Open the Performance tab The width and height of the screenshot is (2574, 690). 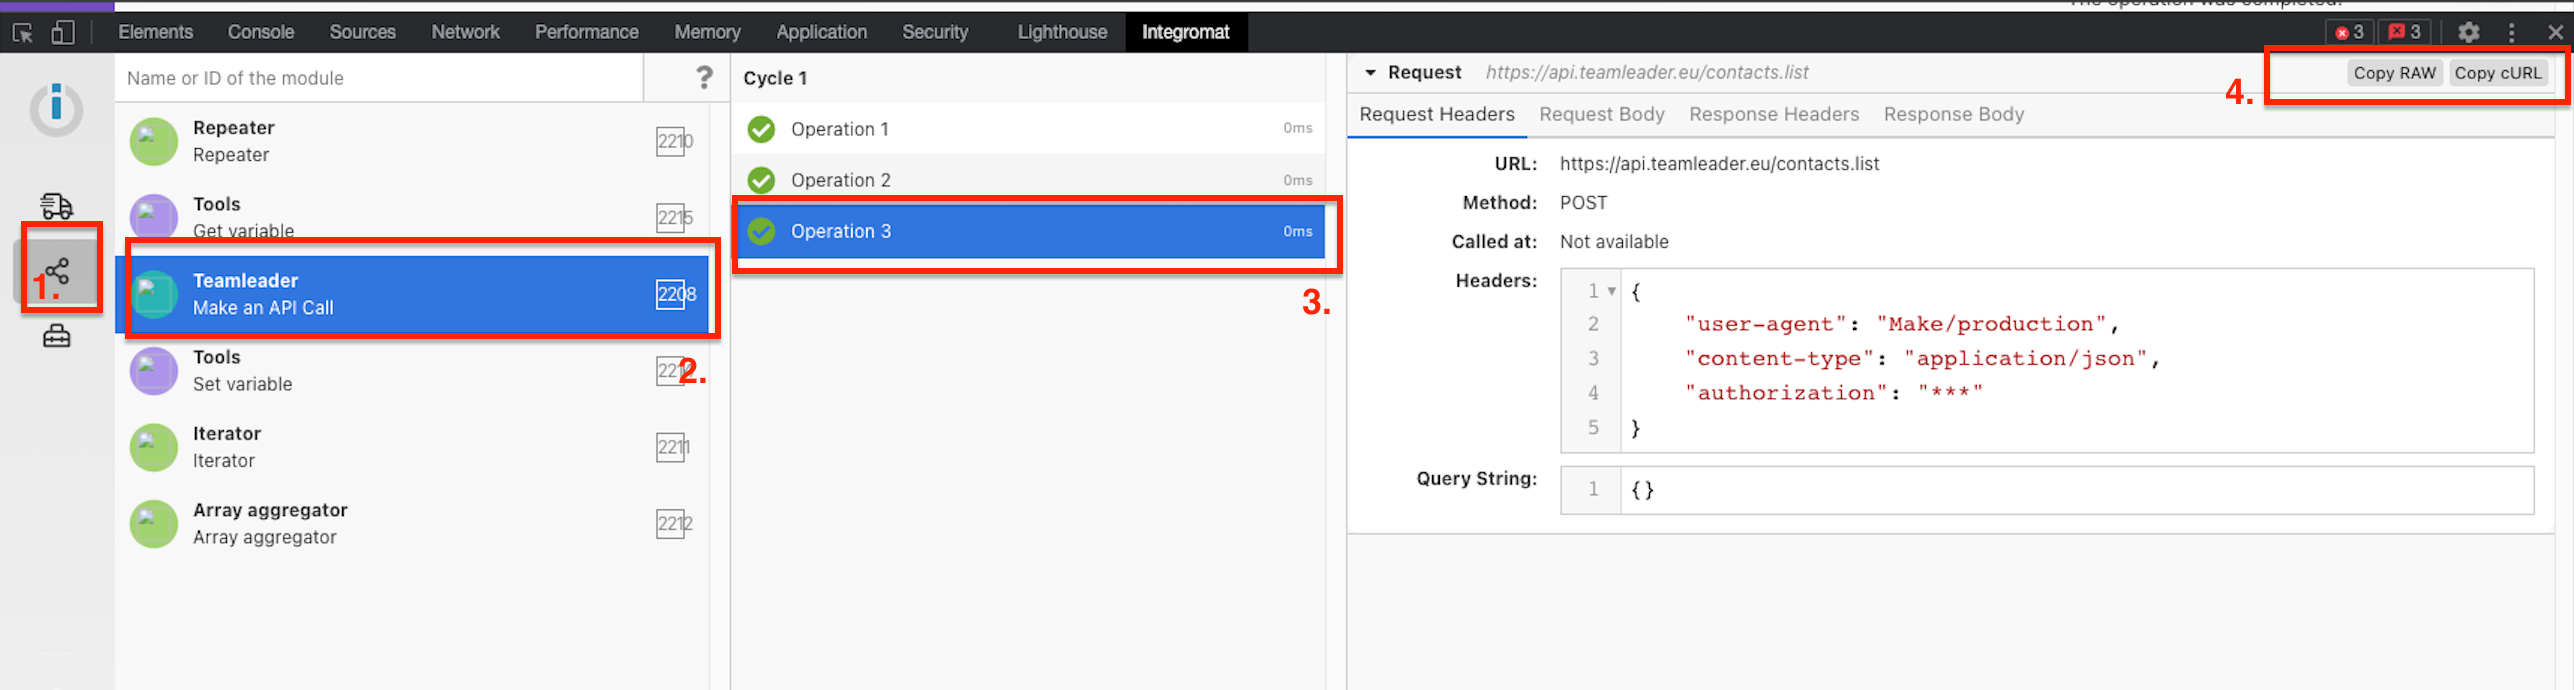(x=587, y=32)
